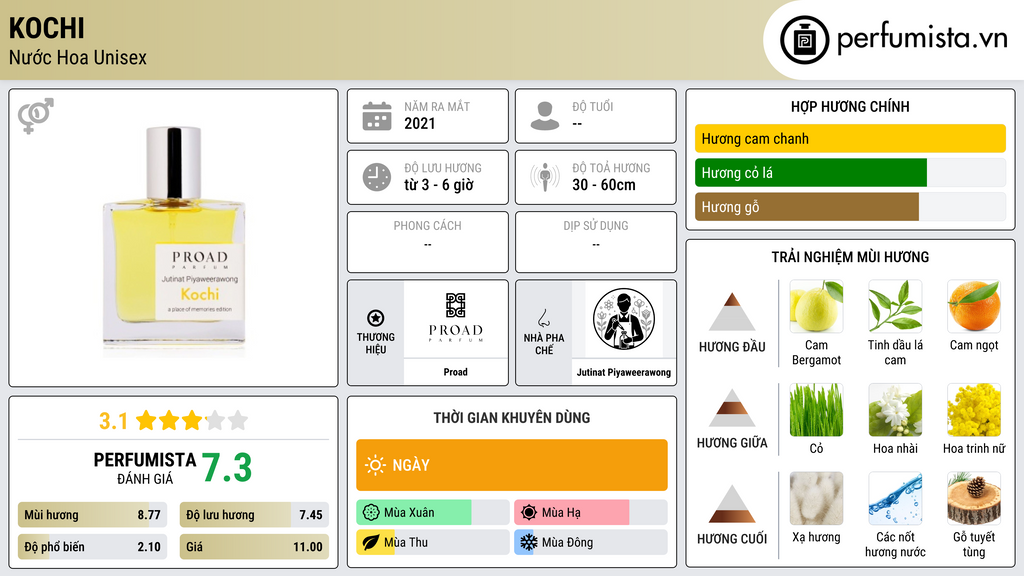Screen dimensions: 1024x576
Task: Click the Hương cỏ lá green accord bar
Action: tap(850, 172)
